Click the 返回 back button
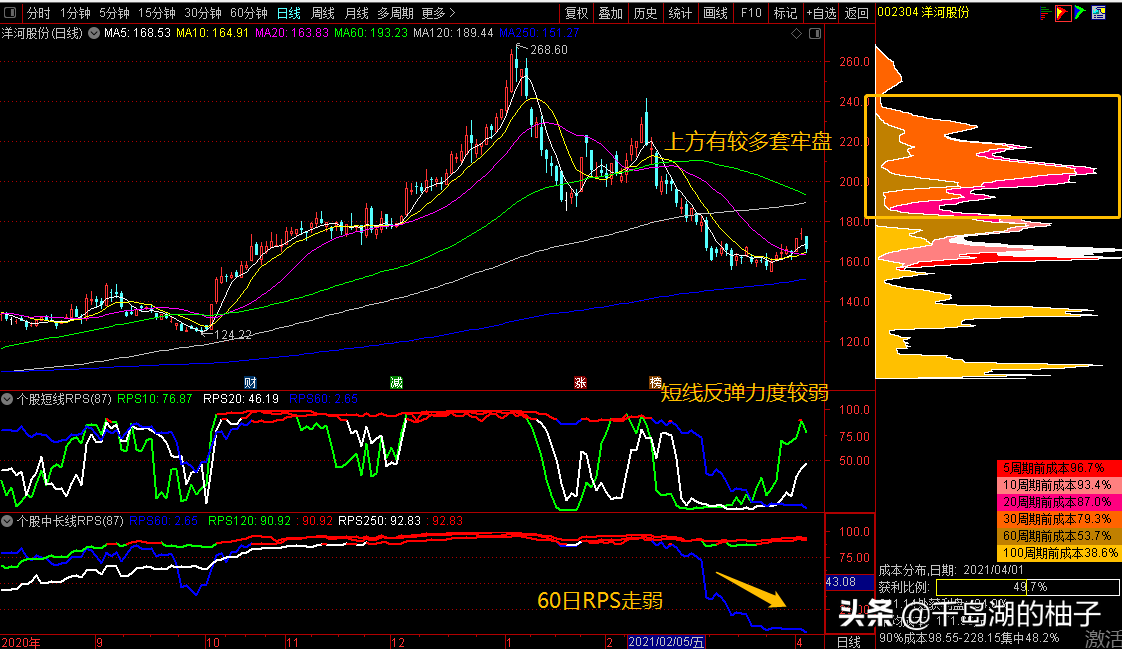The height and width of the screenshot is (649, 1122). click(857, 13)
